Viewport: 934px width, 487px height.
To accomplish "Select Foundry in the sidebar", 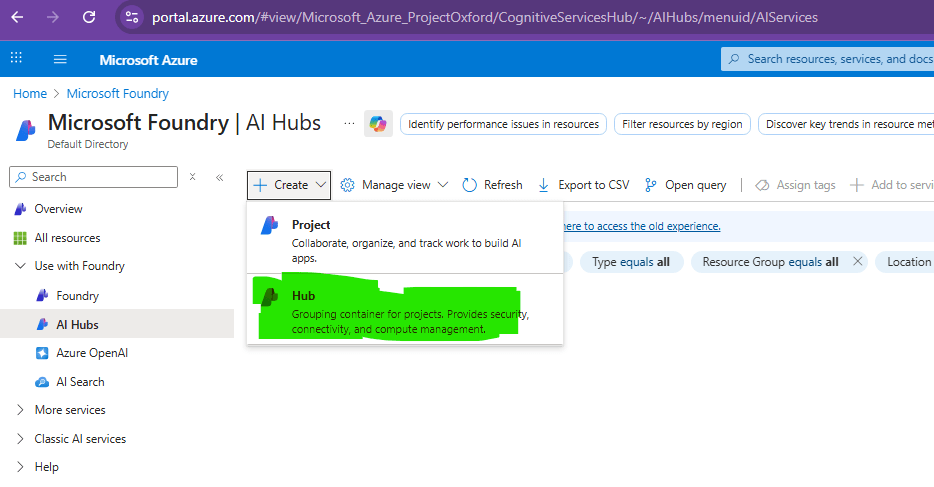I will [77, 296].
